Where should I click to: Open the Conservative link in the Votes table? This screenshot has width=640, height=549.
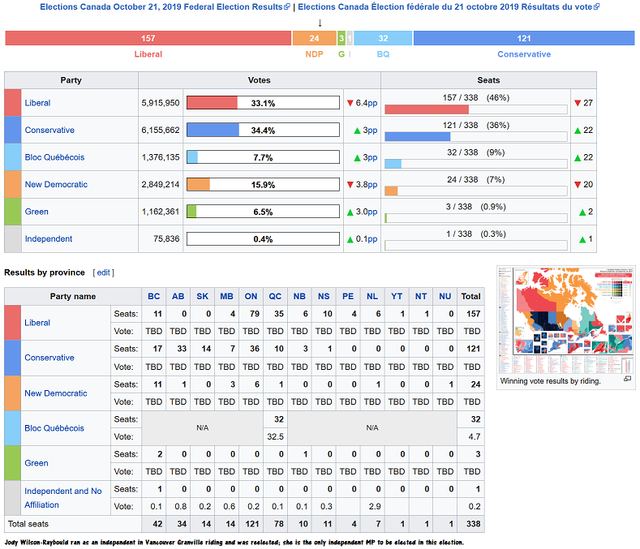click(x=49, y=130)
